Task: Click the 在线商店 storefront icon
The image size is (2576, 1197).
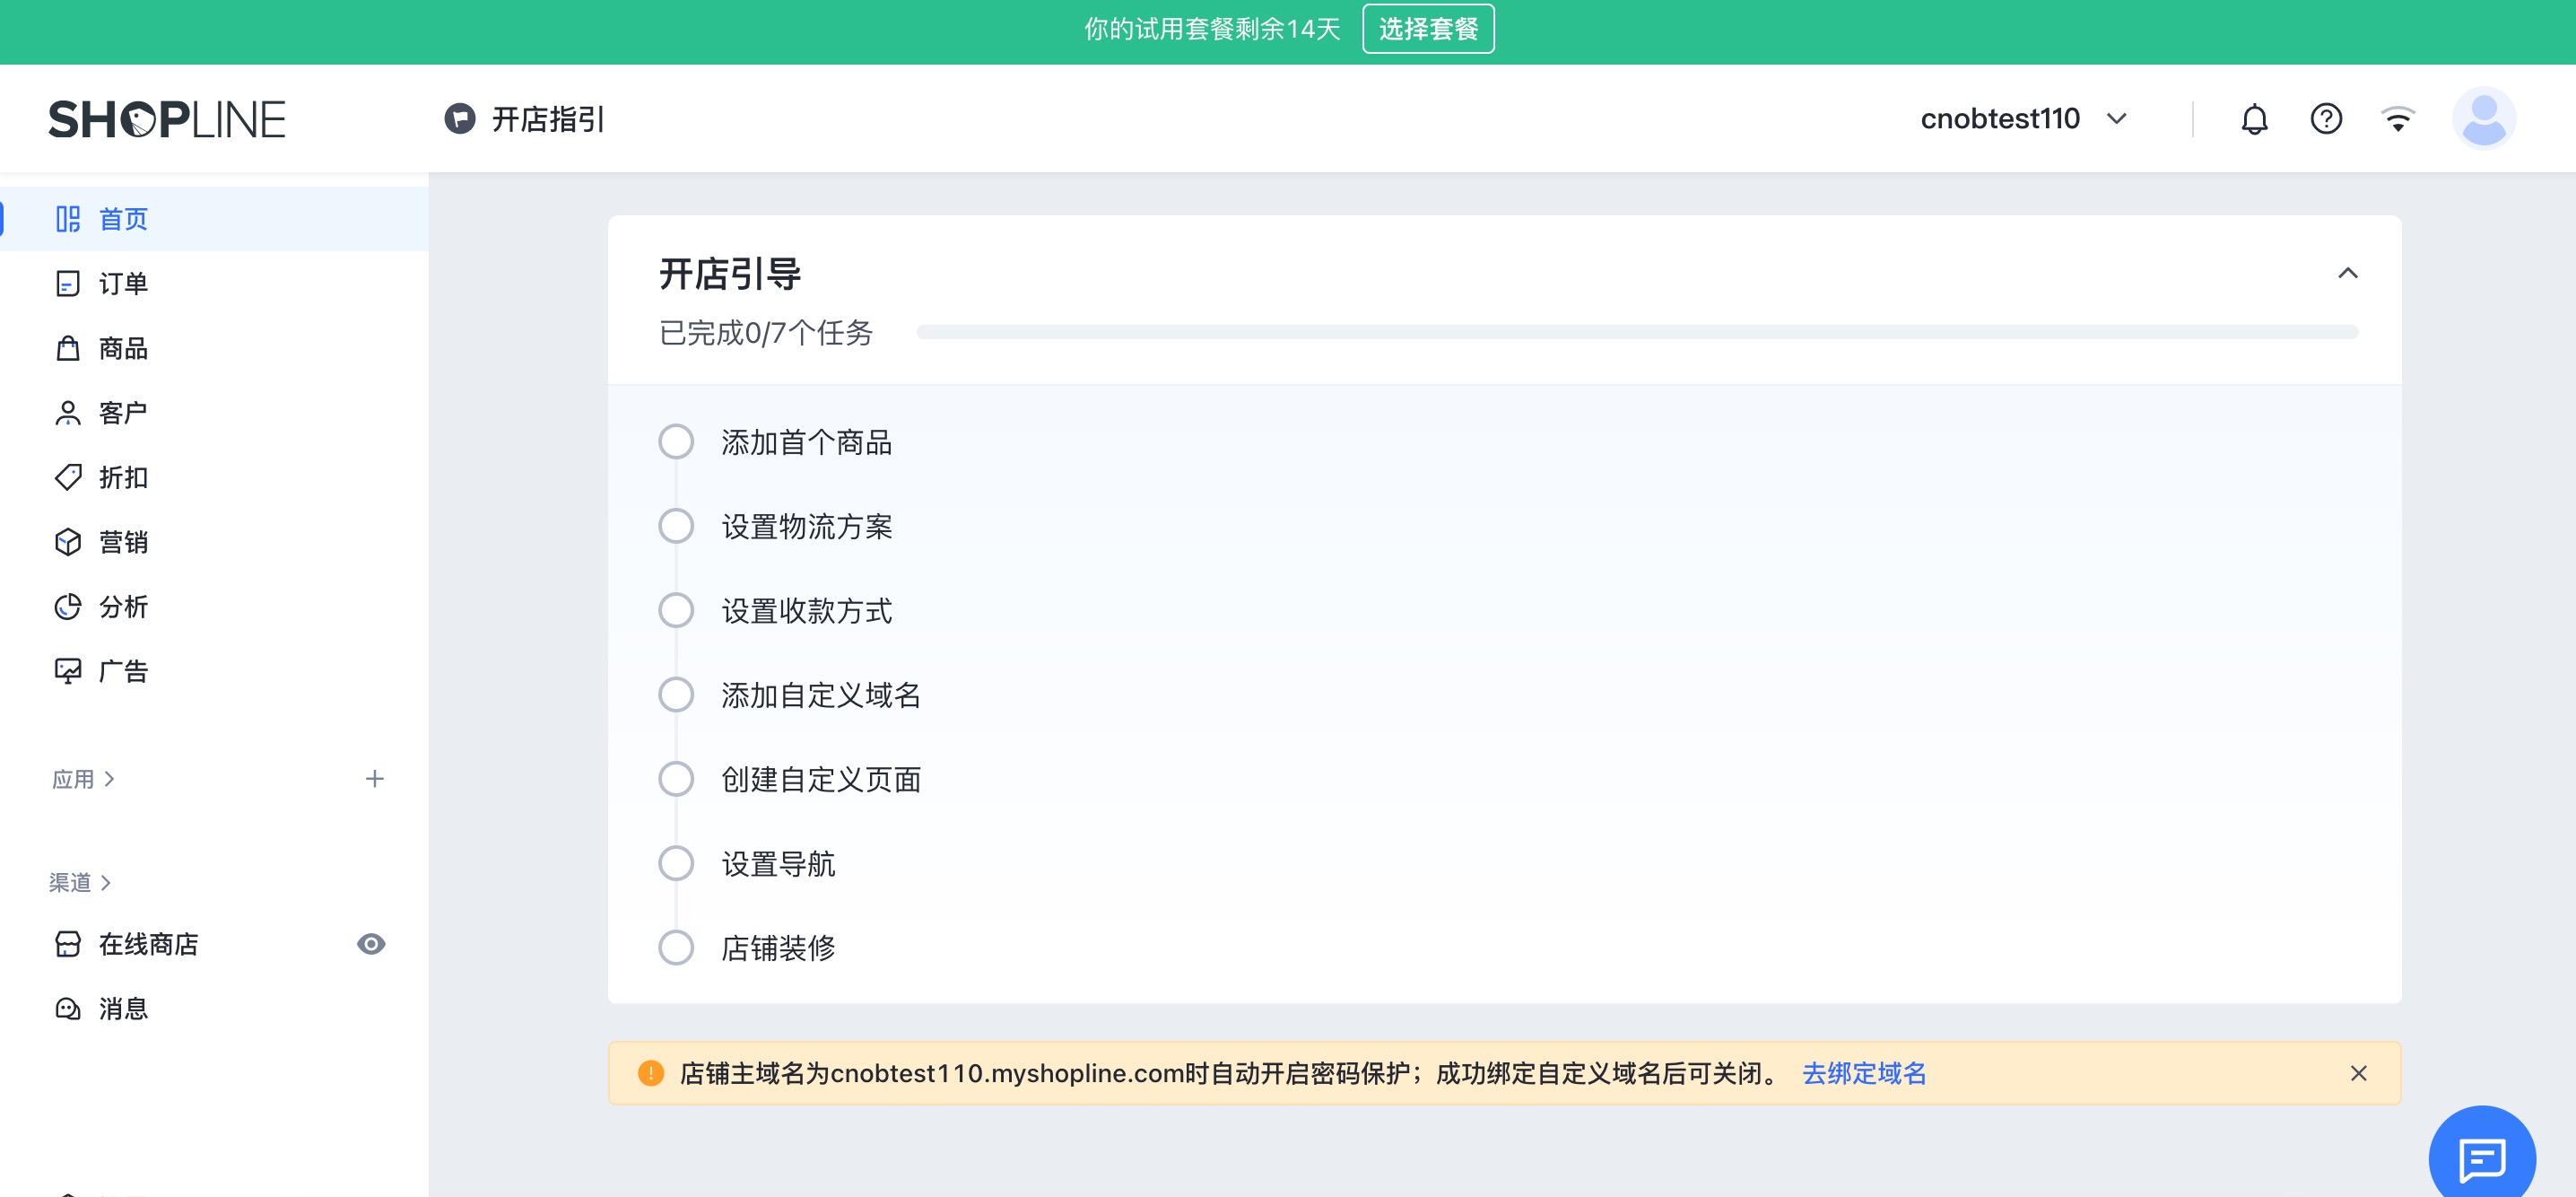Action: point(68,944)
